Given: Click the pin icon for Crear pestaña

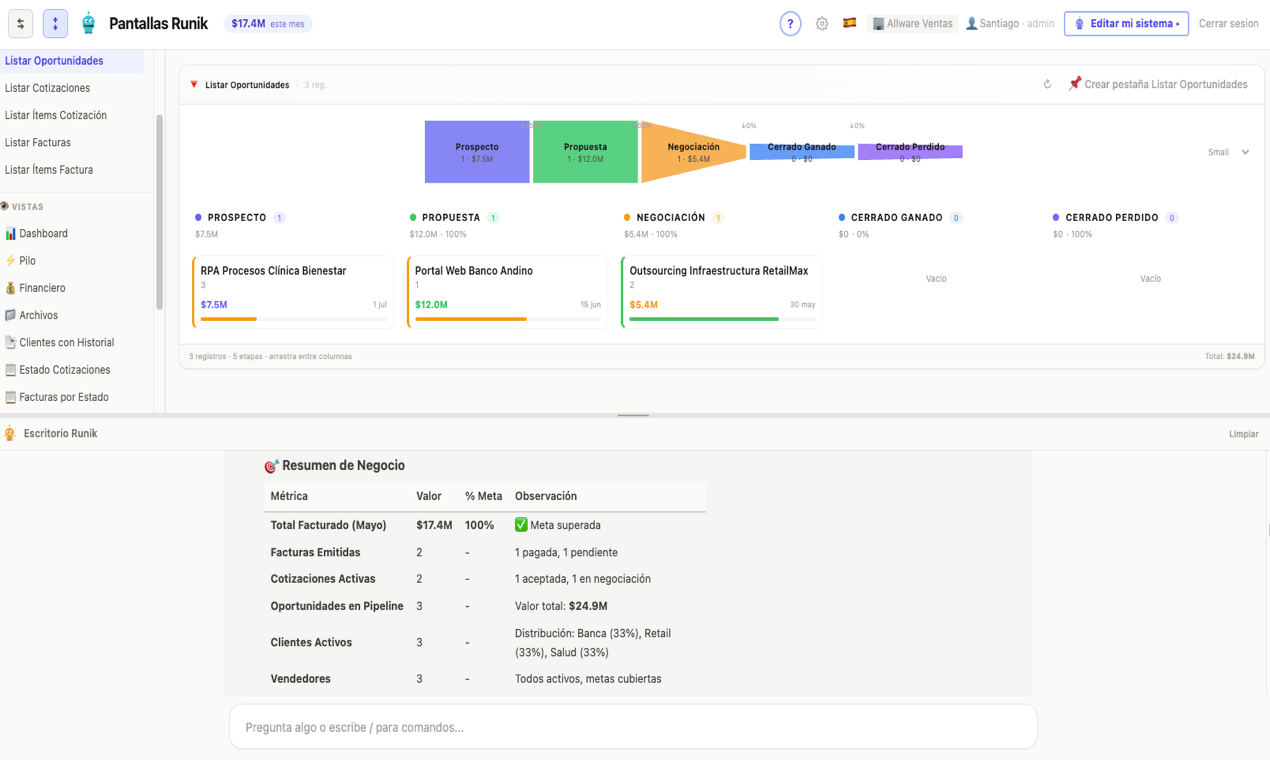Looking at the screenshot, I should 1074,84.
